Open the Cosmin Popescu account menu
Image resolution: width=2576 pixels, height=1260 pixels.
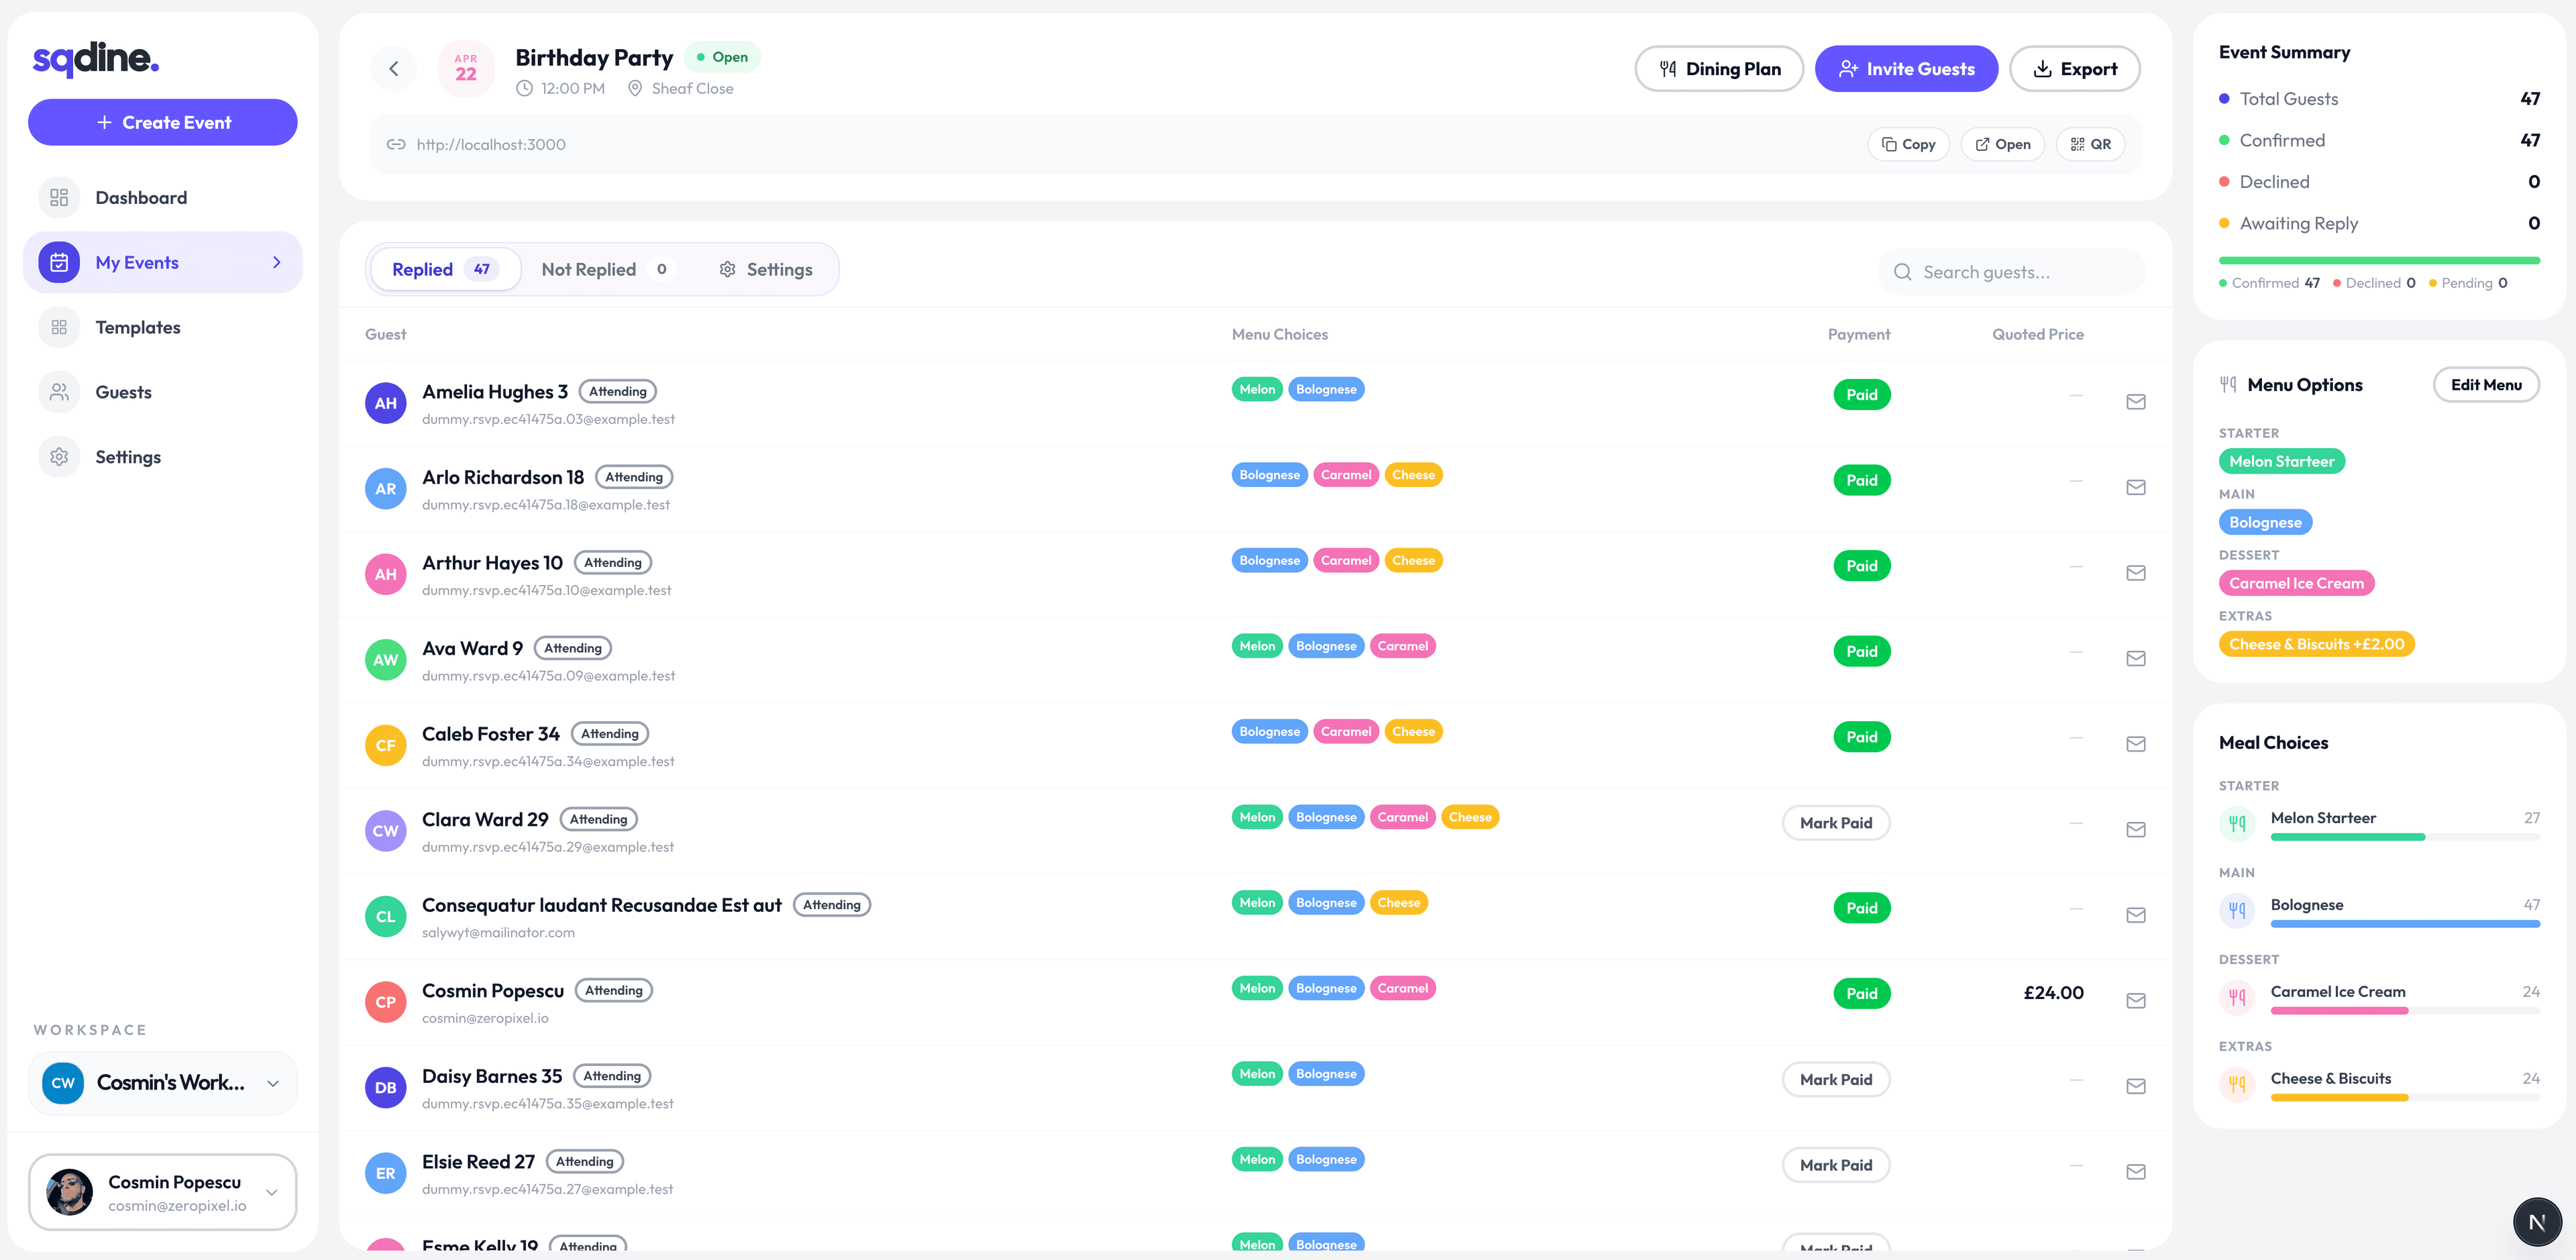163,1192
